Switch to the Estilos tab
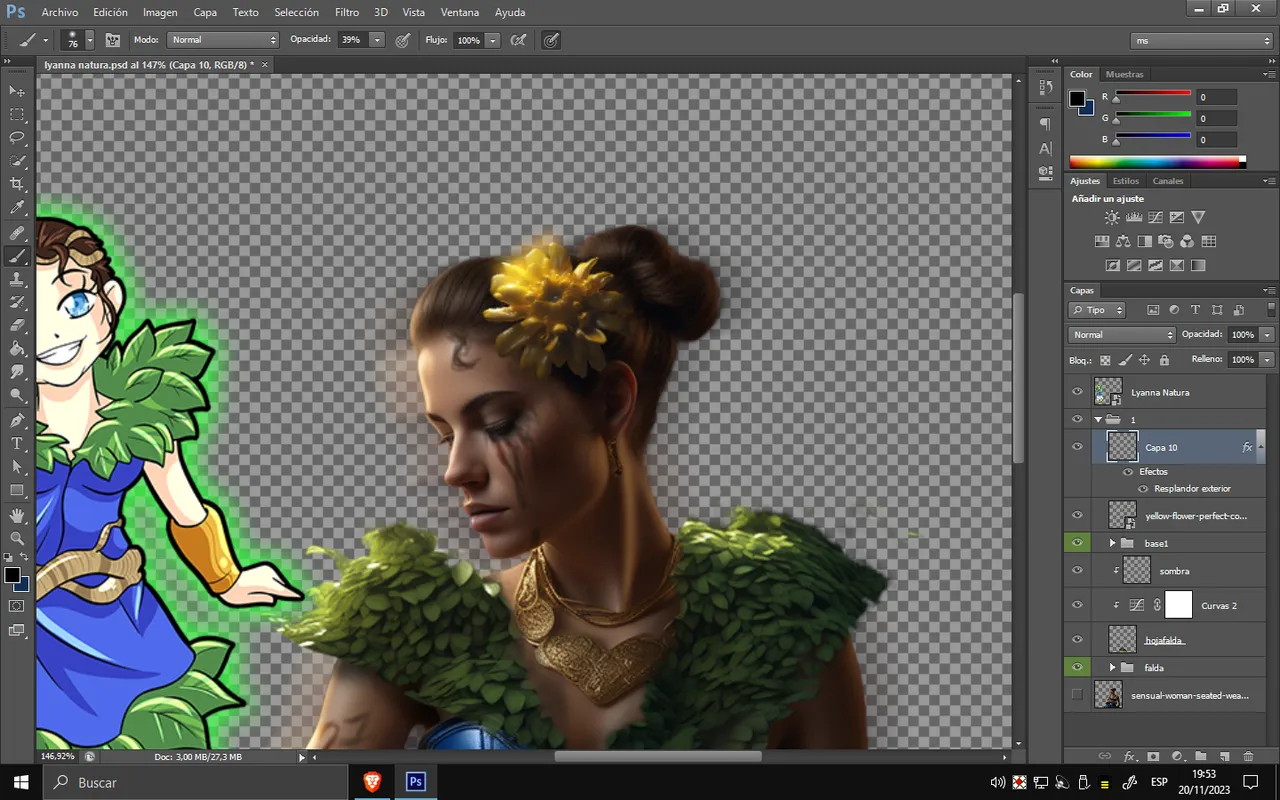1280x800 pixels. coord(1126,181)
